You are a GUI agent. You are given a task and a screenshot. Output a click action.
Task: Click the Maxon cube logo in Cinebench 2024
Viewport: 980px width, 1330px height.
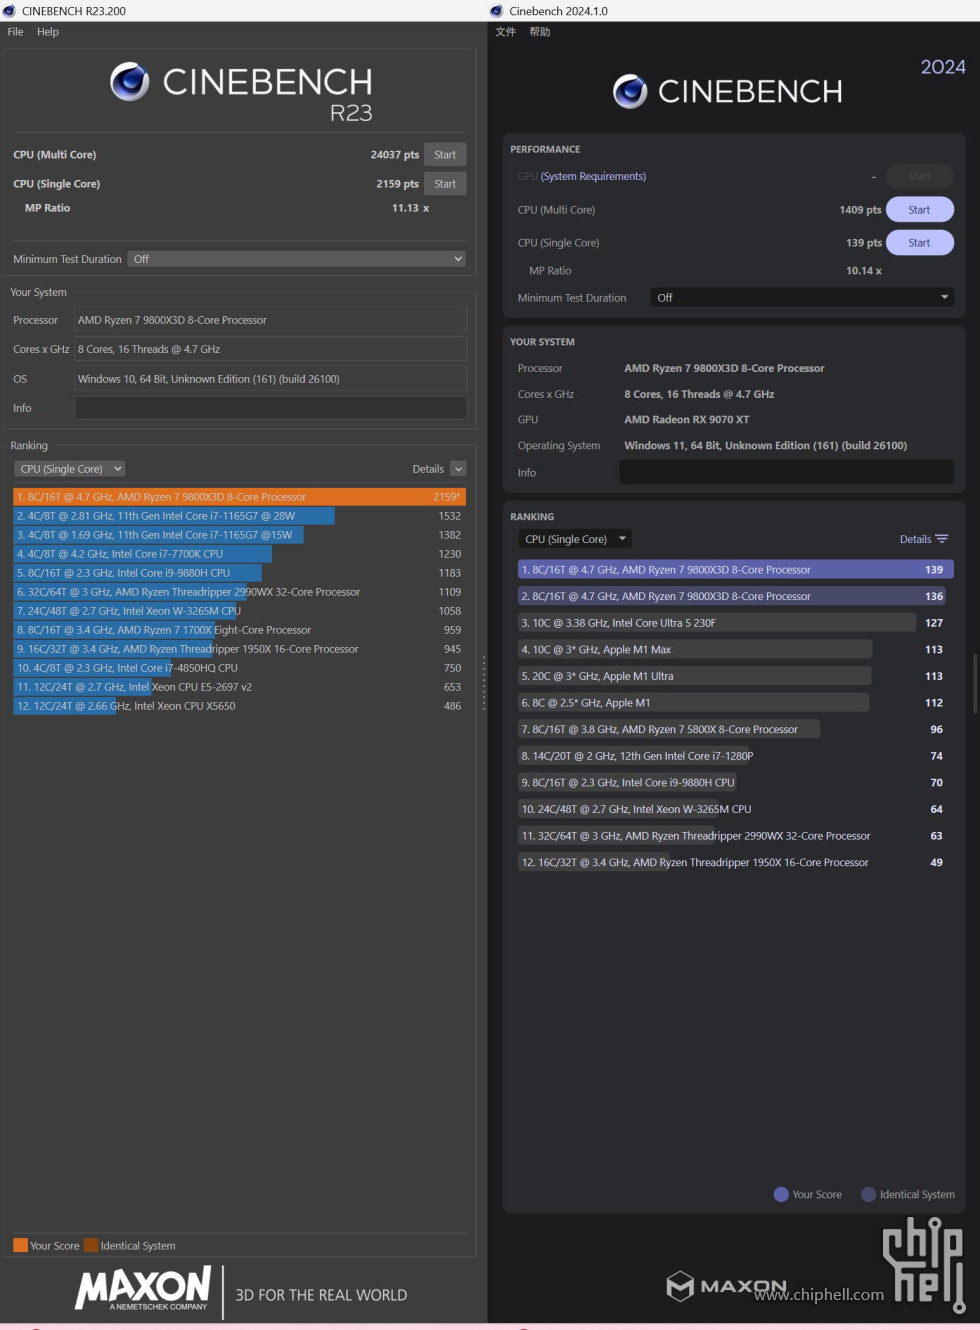[680, 1286]
